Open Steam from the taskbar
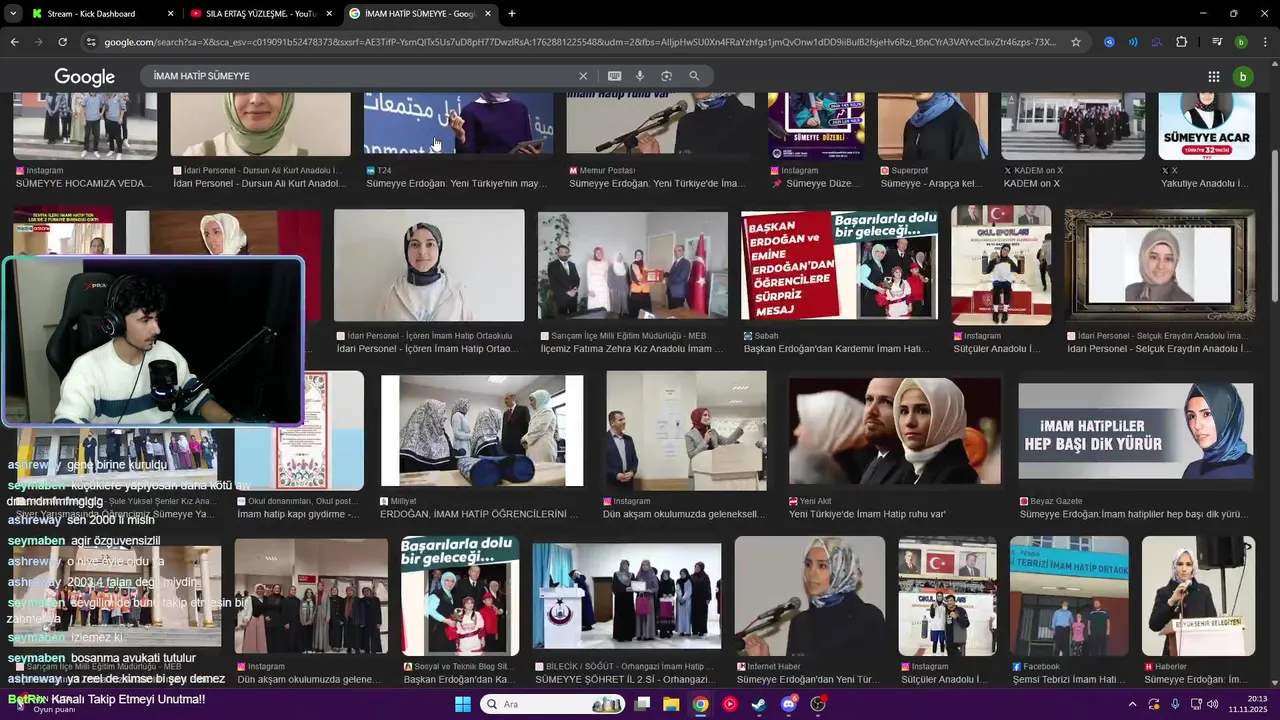This screenshot has width=1280, height=720. [759, 704]
